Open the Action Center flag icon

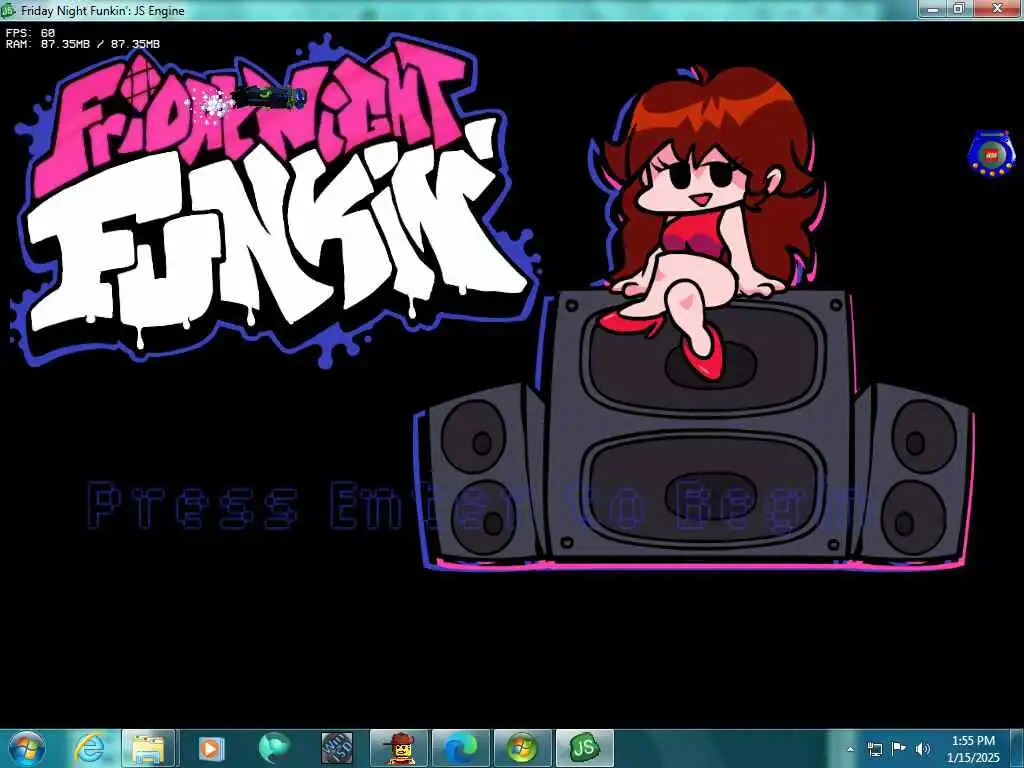899,749
